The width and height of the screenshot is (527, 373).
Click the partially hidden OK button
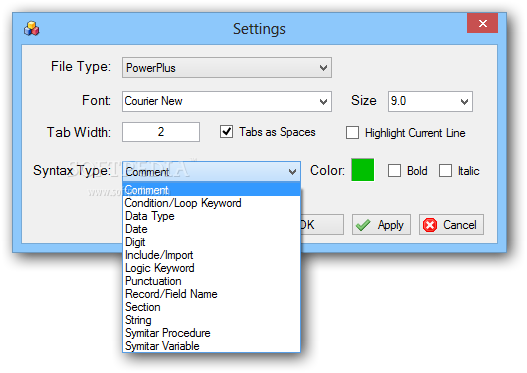(322, 225)
